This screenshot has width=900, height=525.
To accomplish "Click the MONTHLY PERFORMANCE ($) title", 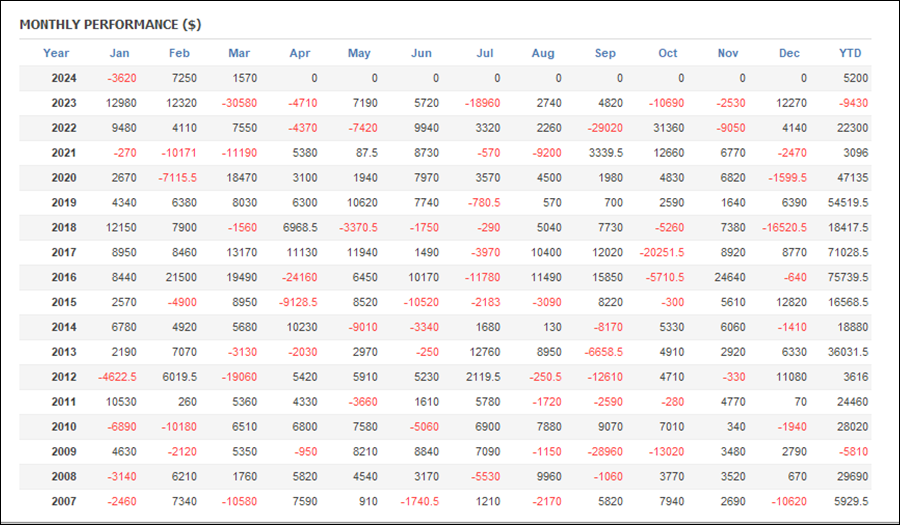I will click(110, 25).
